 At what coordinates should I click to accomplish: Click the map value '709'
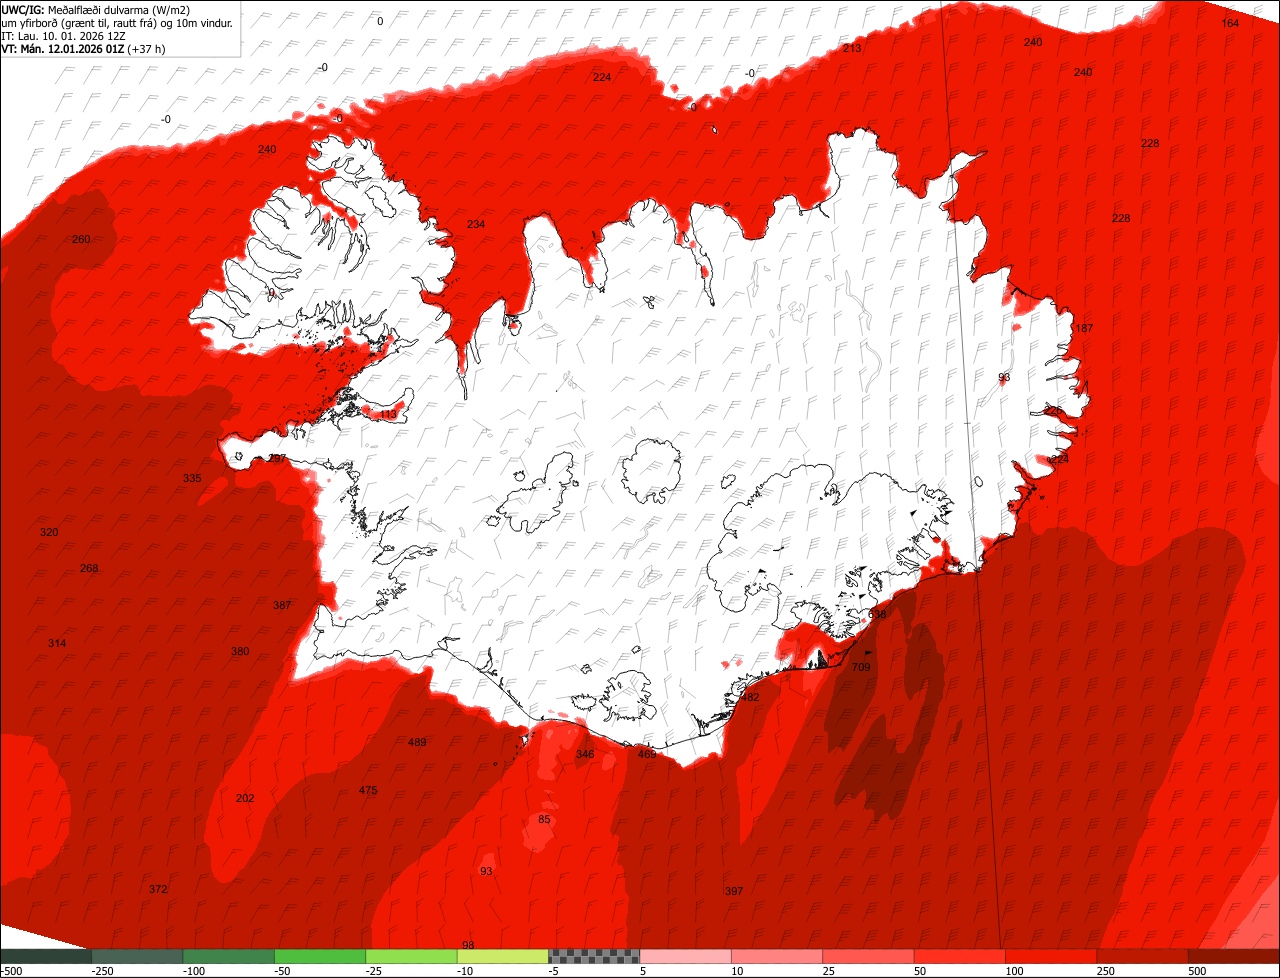(860, 667)
